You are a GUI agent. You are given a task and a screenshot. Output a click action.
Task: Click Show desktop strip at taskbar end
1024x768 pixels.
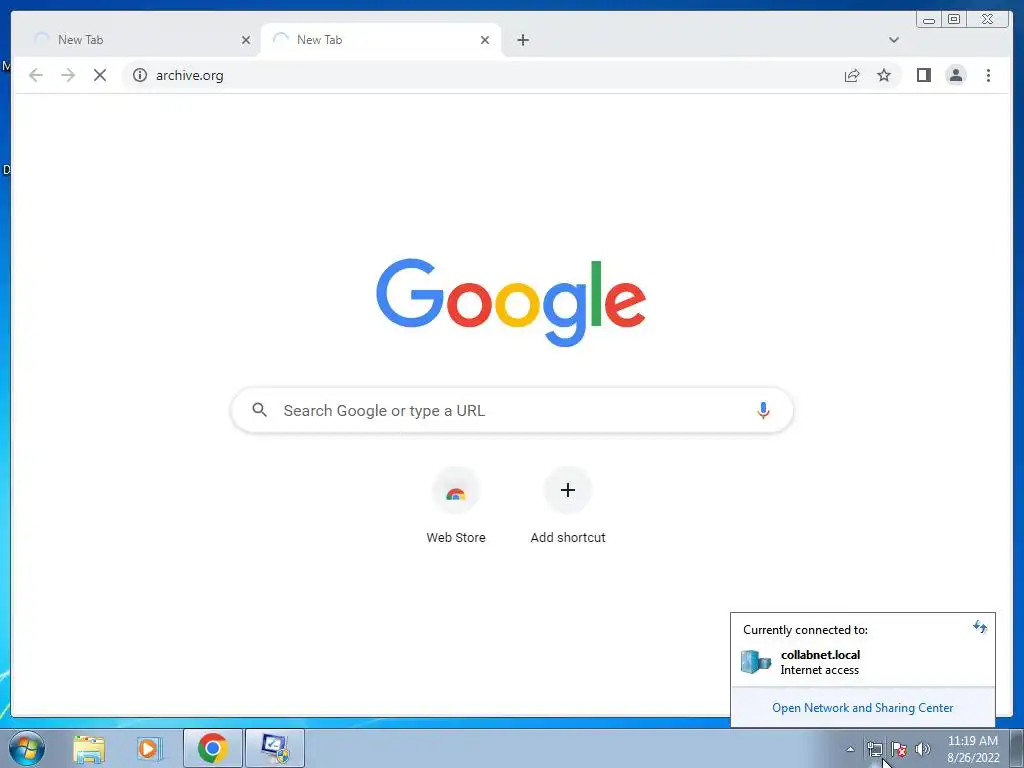[x=1016, y=748]
